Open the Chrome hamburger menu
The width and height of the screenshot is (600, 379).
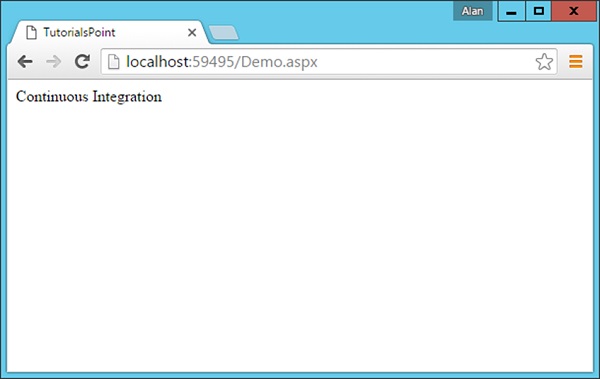click(x=576, y=62)
